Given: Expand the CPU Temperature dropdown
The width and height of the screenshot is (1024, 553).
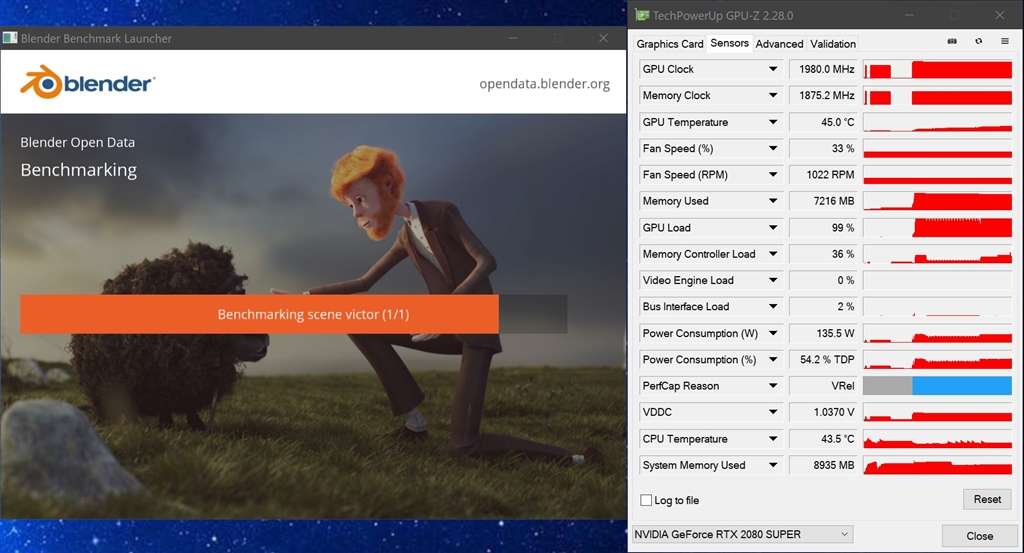Looking at the screenshot, I should (773, 439).
